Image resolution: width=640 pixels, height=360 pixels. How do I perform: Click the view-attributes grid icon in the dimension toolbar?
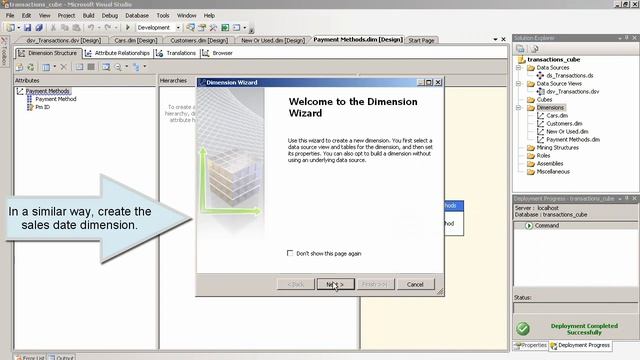(46, 67)
